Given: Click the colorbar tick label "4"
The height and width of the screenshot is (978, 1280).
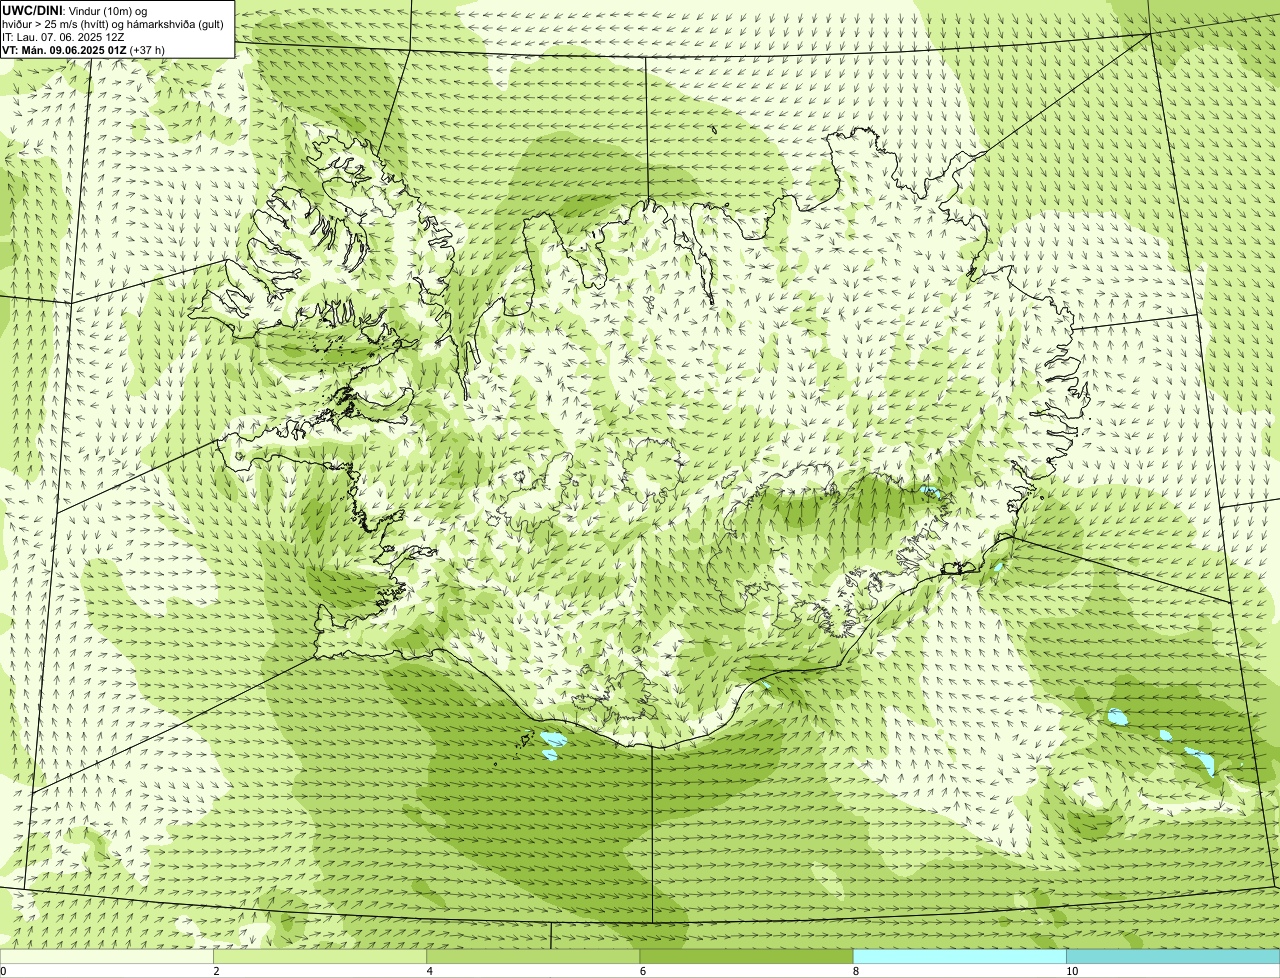Looking at the screenshot, I should click(x=429, y=971).
